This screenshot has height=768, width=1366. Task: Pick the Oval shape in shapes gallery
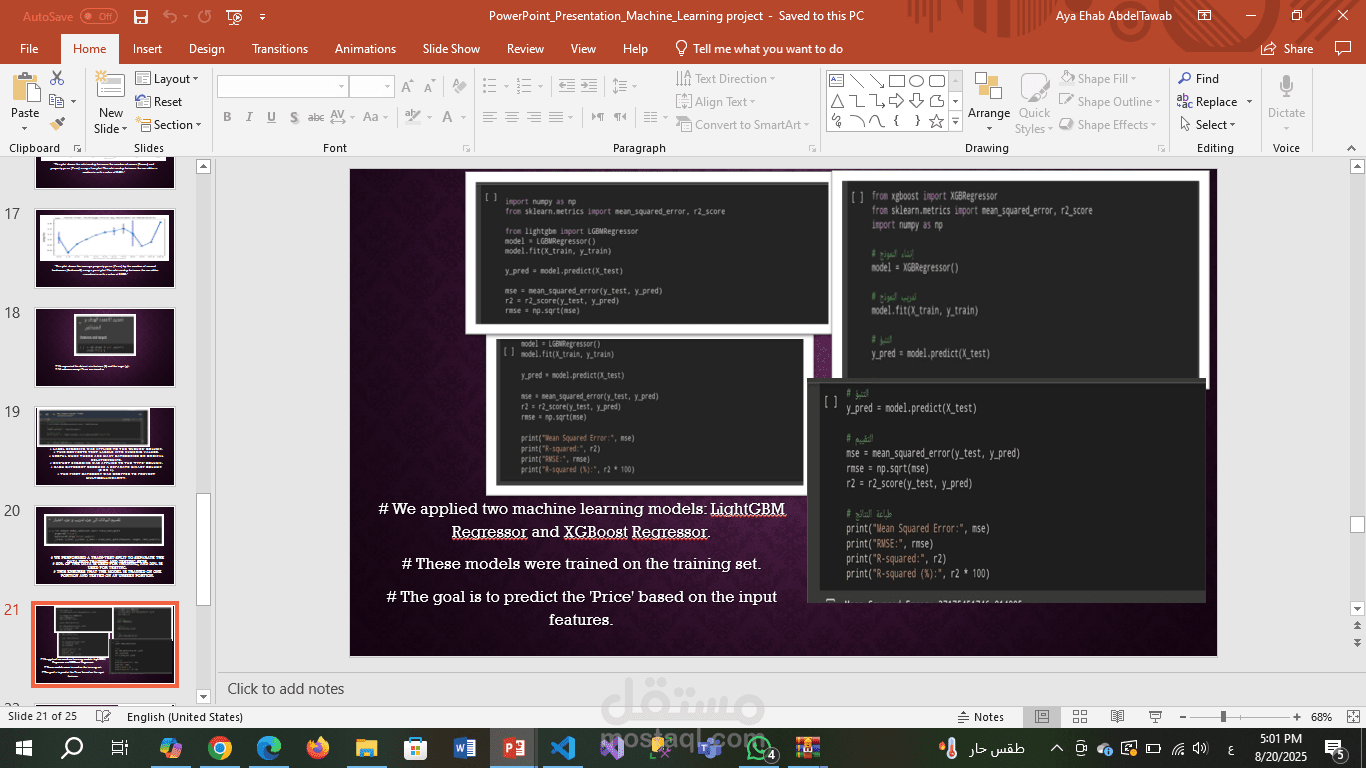coord(917,81)
